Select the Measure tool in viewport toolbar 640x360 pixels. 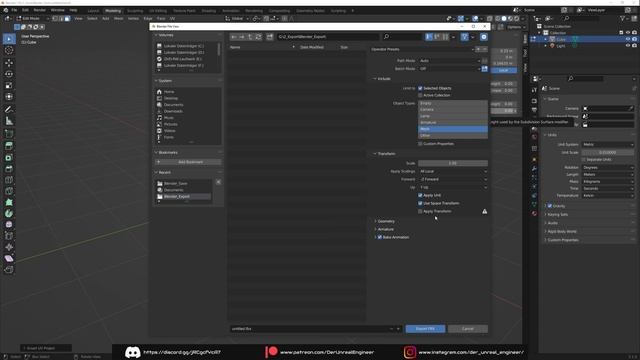pos(9,121)
